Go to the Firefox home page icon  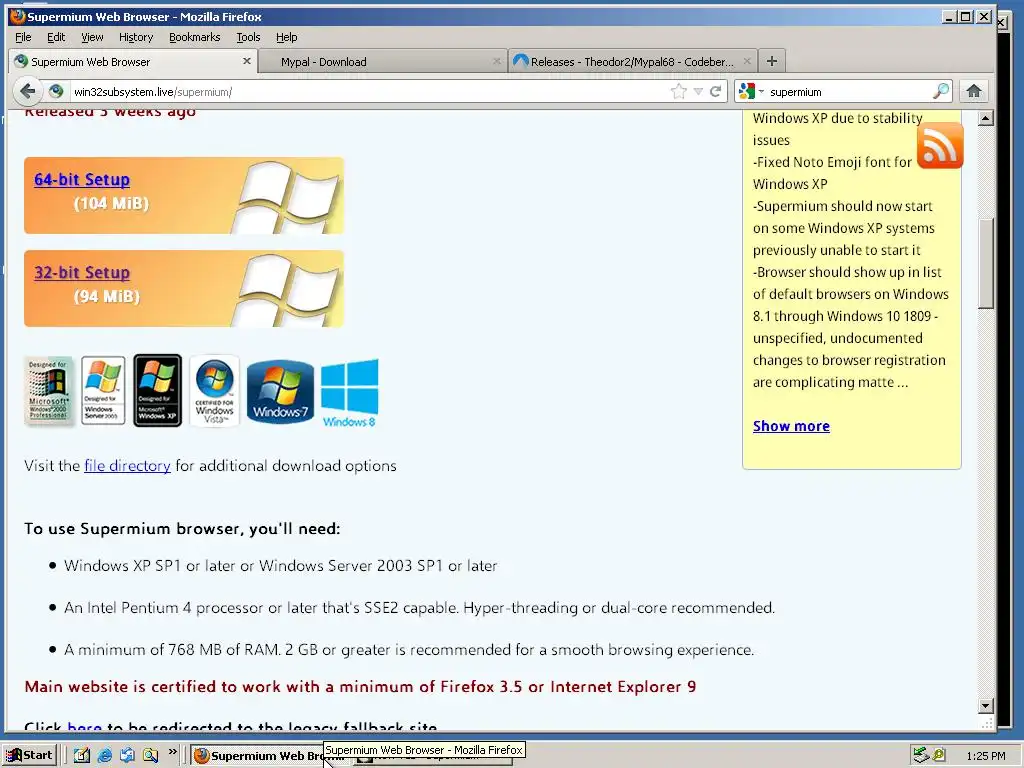click(974, 91)
